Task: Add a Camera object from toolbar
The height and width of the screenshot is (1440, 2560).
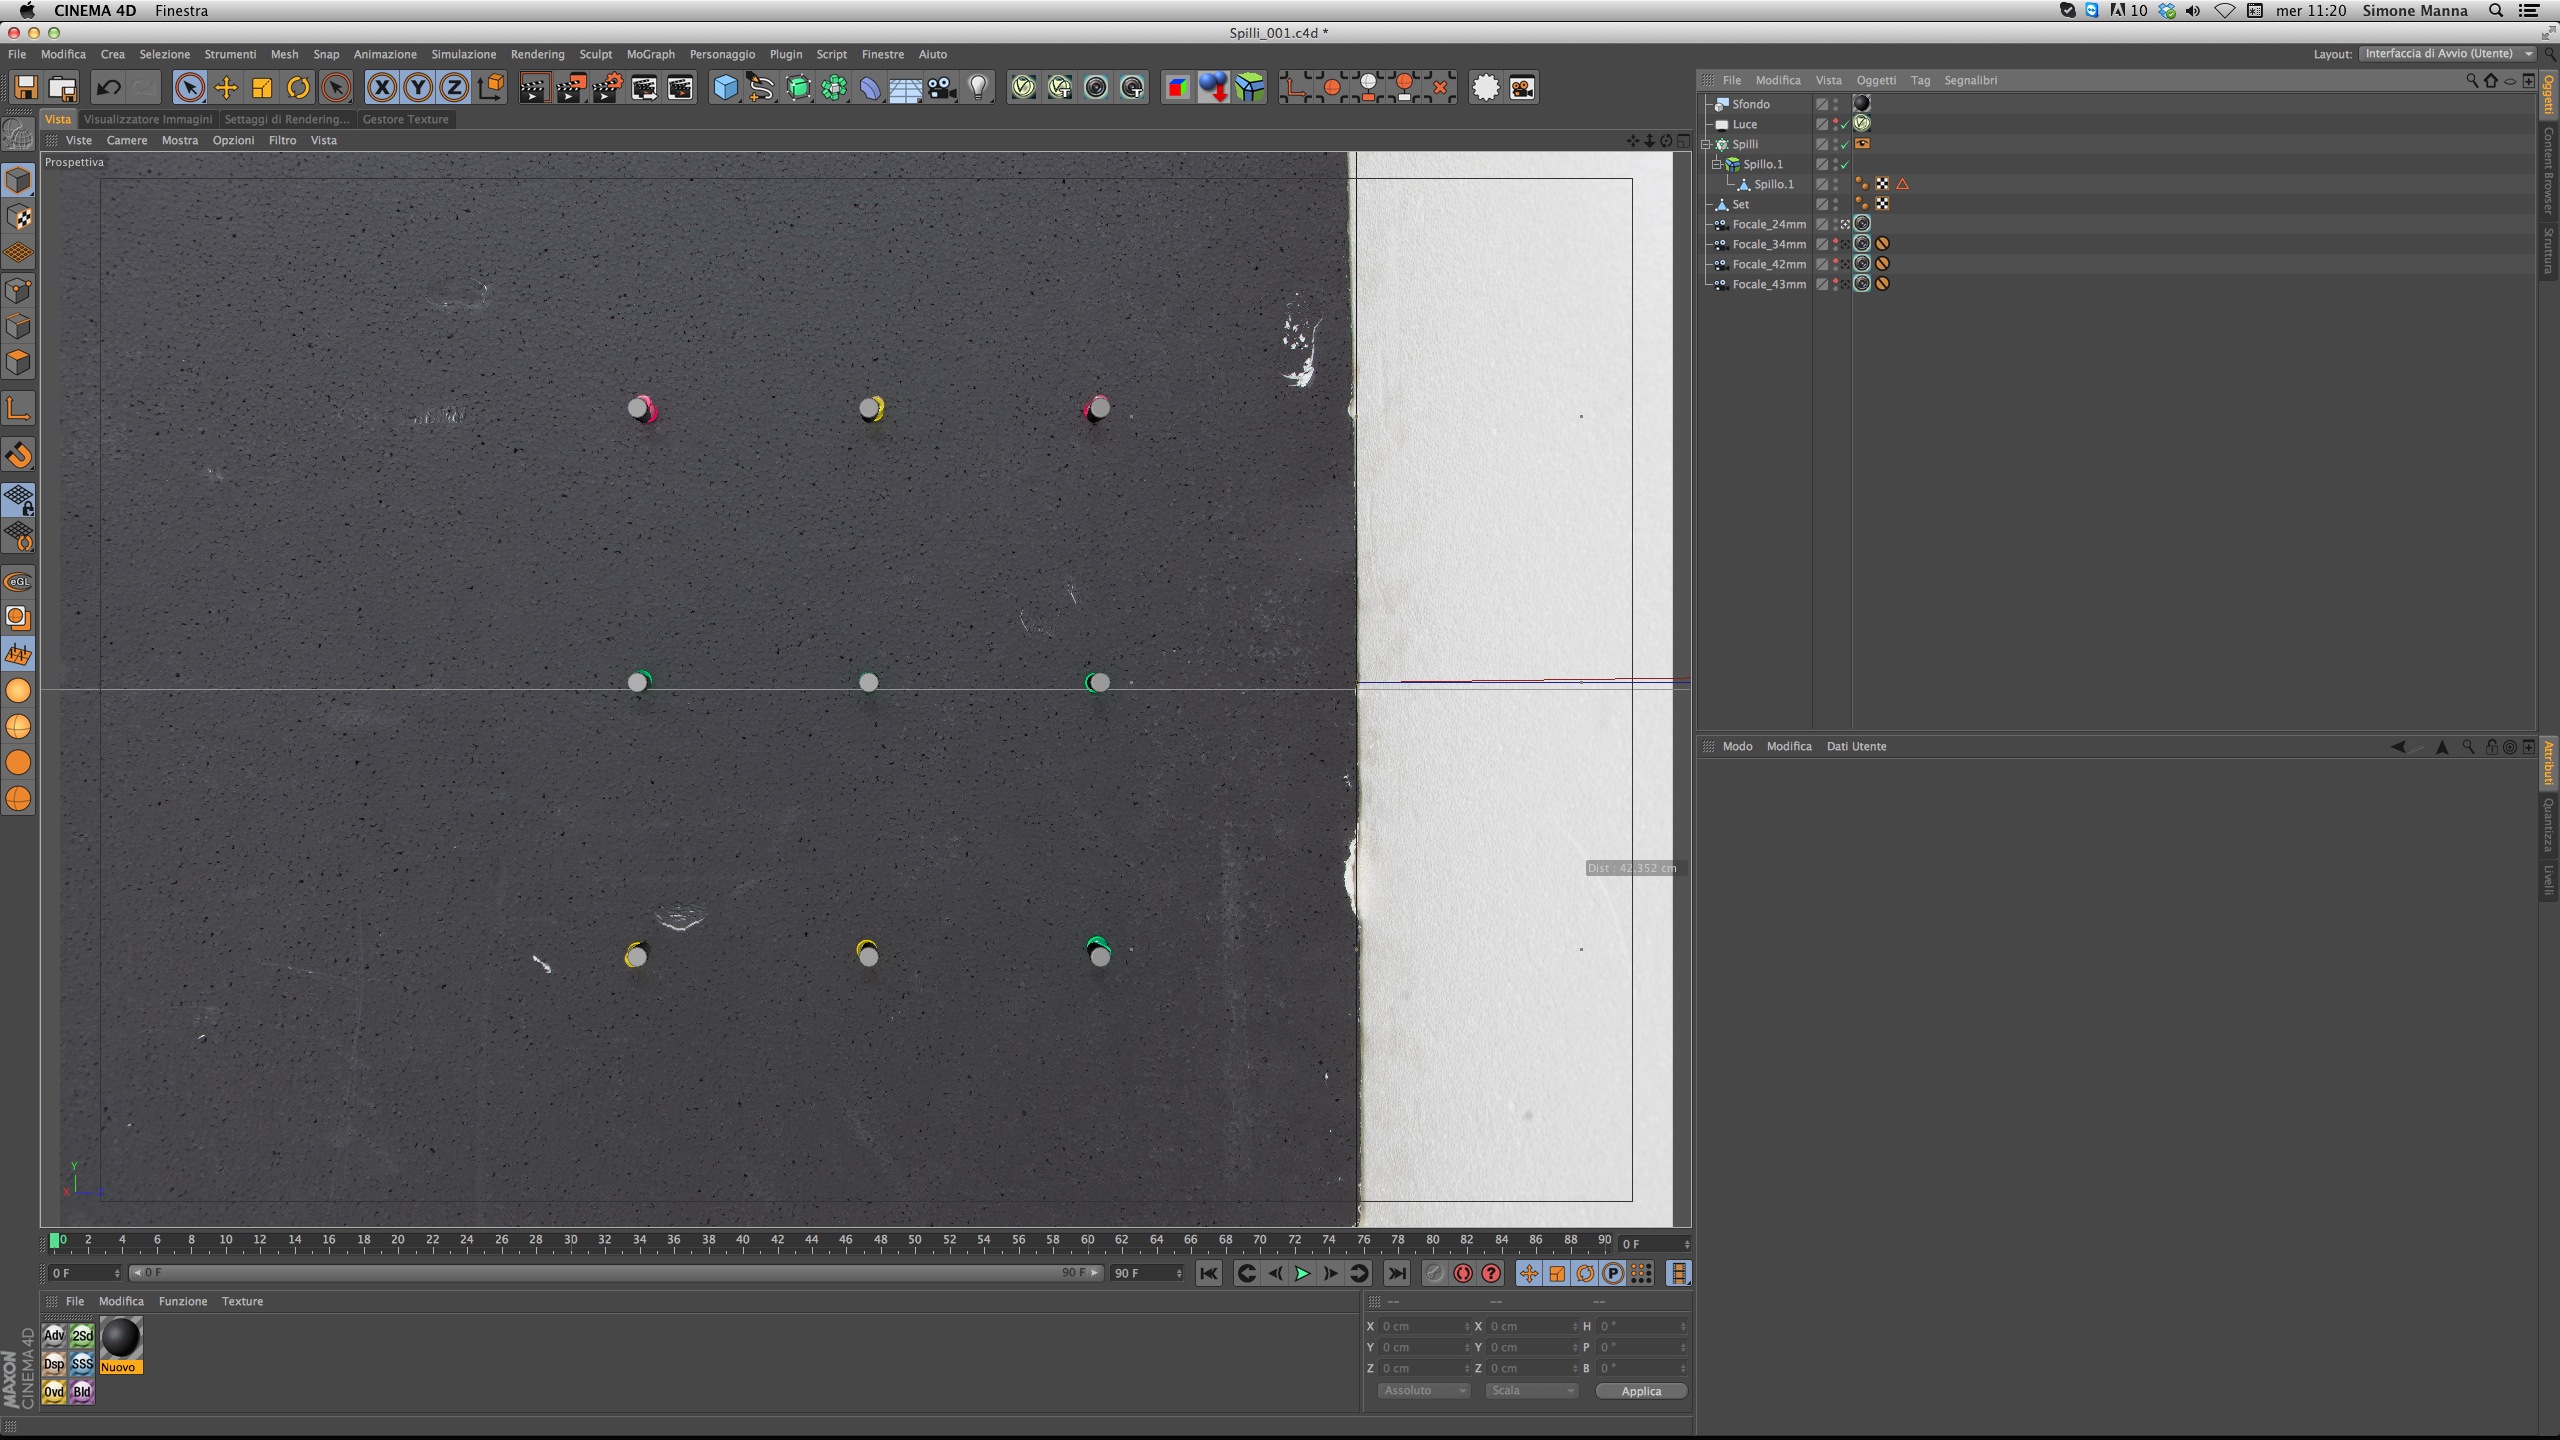Action: tap(941, 88)
